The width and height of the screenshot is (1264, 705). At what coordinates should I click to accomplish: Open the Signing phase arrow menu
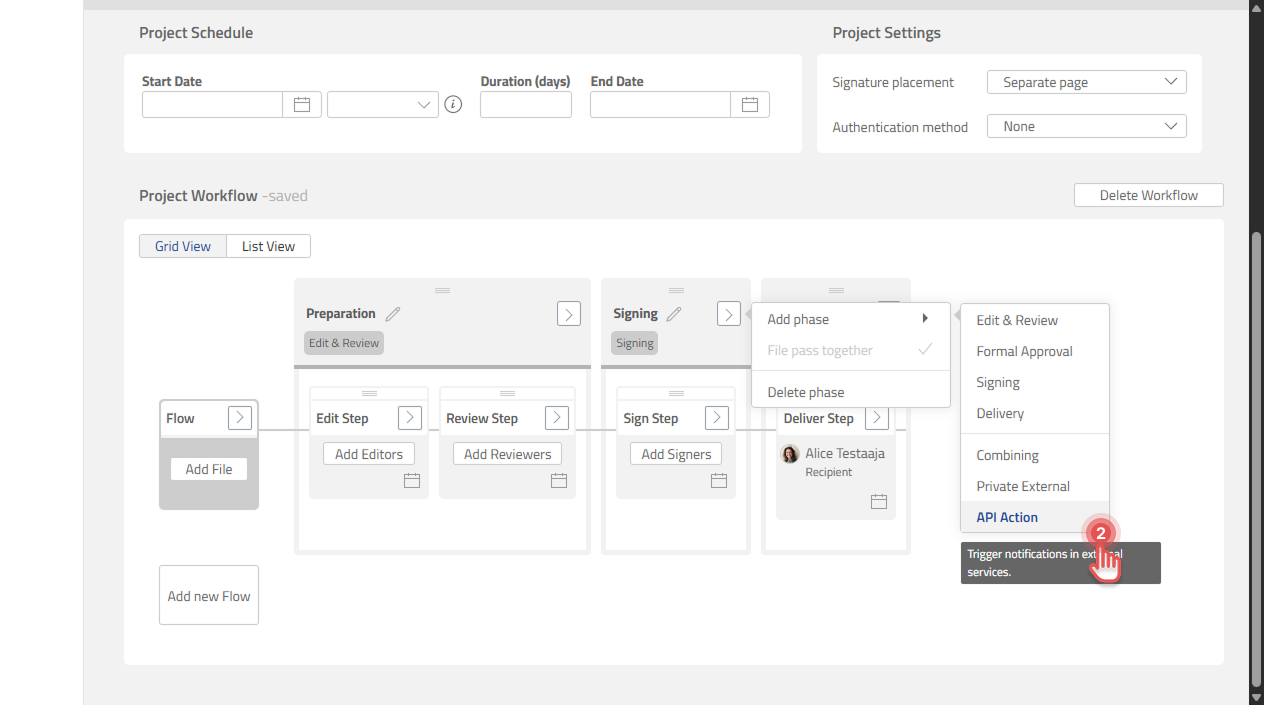click(x=729, y=314)
